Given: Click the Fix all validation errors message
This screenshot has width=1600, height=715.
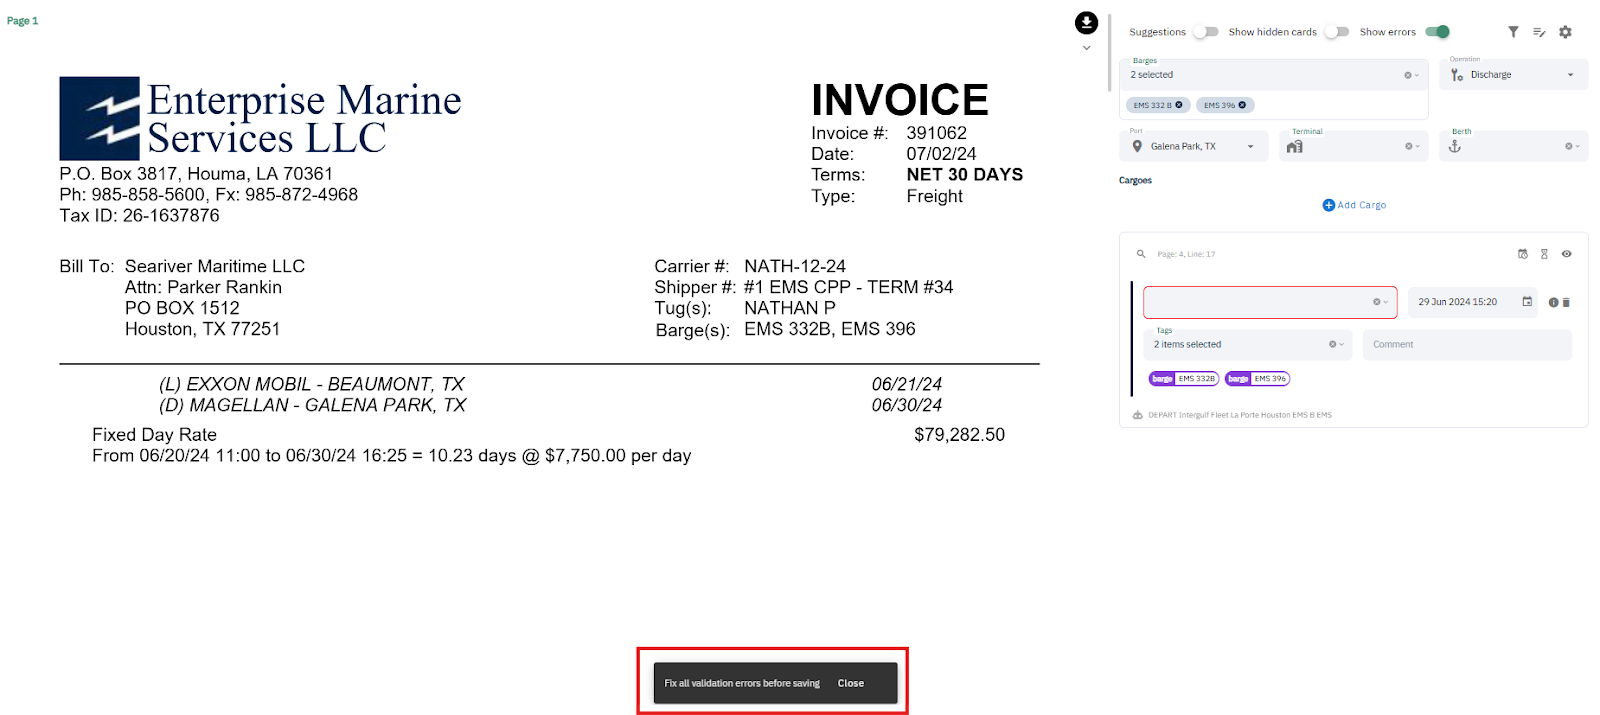Looking at the screenshot, I should pos(742,683).
